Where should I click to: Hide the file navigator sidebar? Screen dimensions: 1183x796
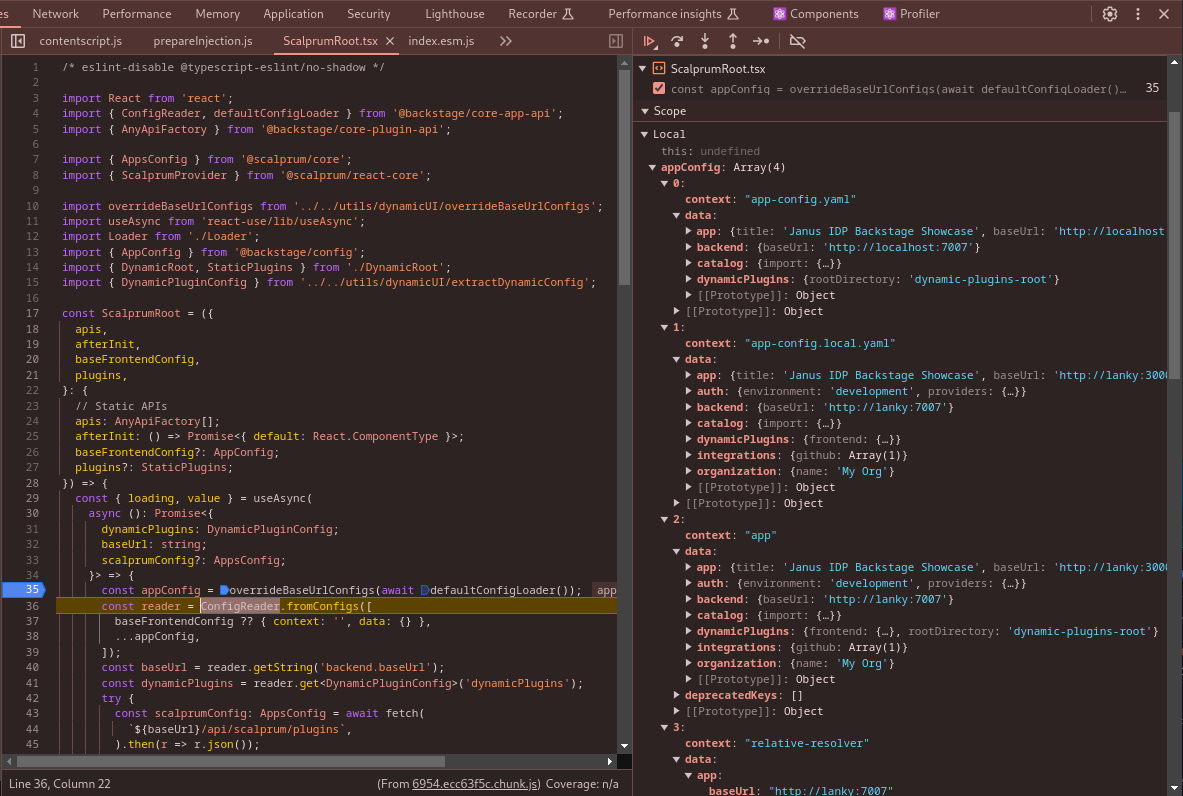[x=18, y=41]
